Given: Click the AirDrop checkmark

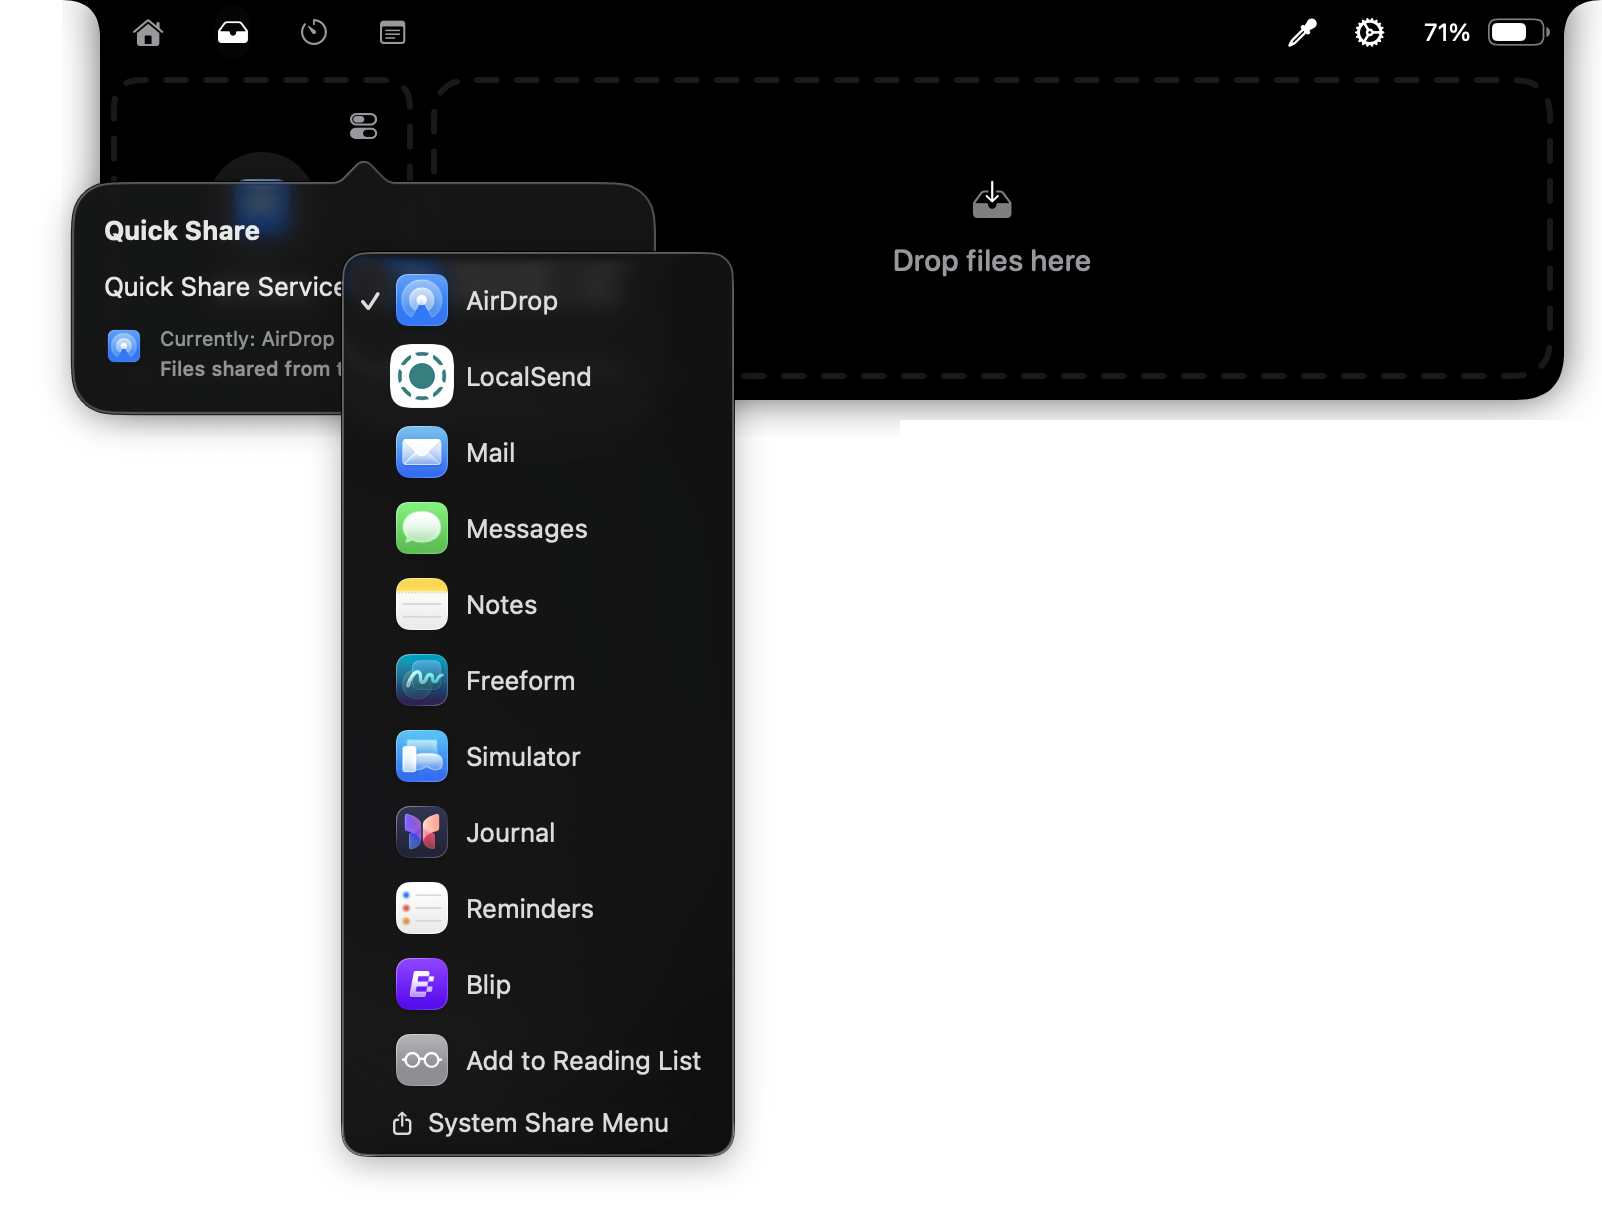Looking at the screenshot, I should coord(370,301).
